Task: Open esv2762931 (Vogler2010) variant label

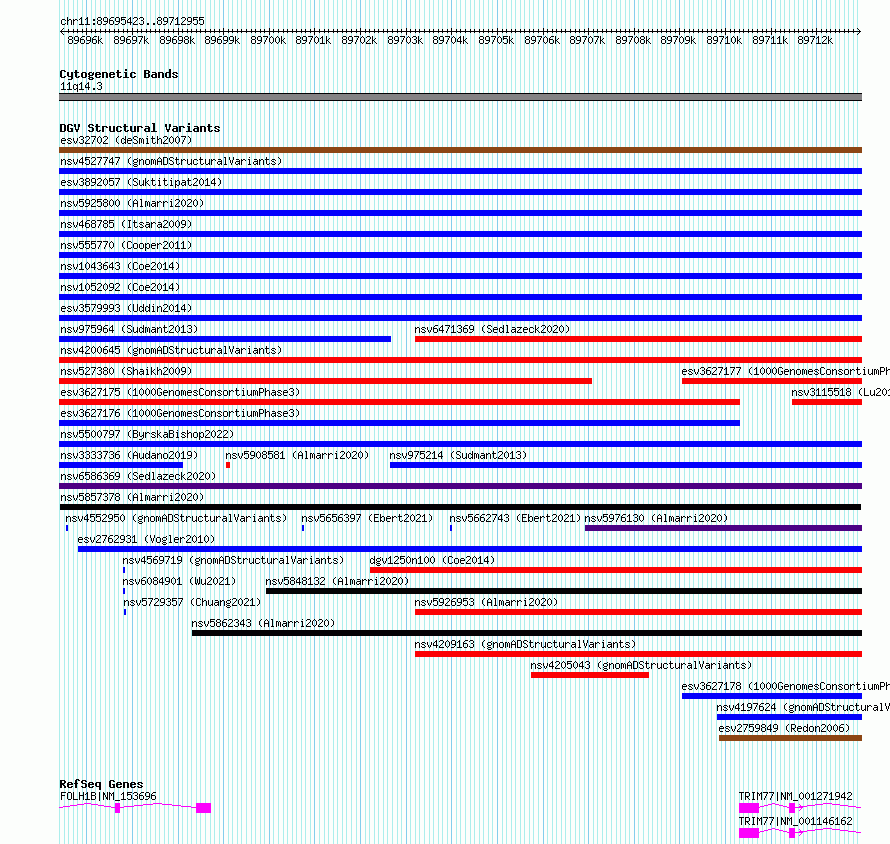Action: pos(146,539)
